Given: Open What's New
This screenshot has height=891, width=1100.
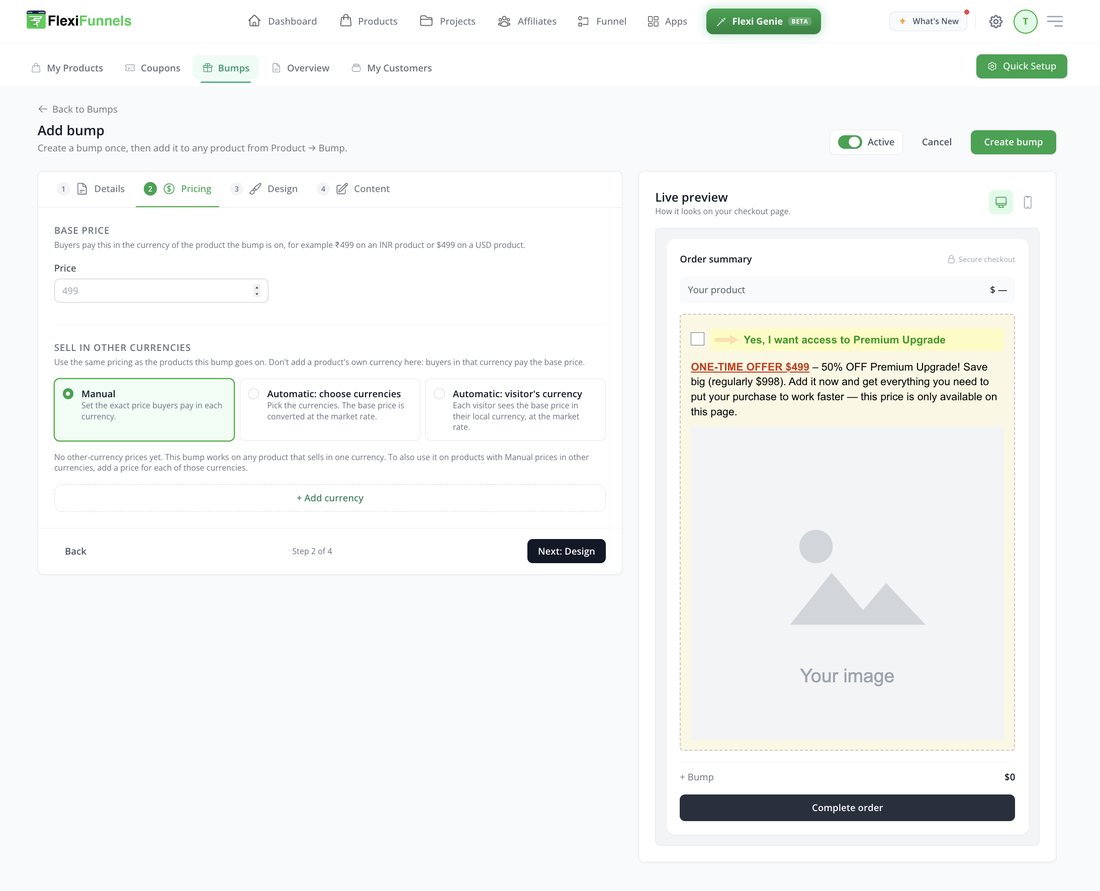Looking at the screenshot, I should click(928, 21).
